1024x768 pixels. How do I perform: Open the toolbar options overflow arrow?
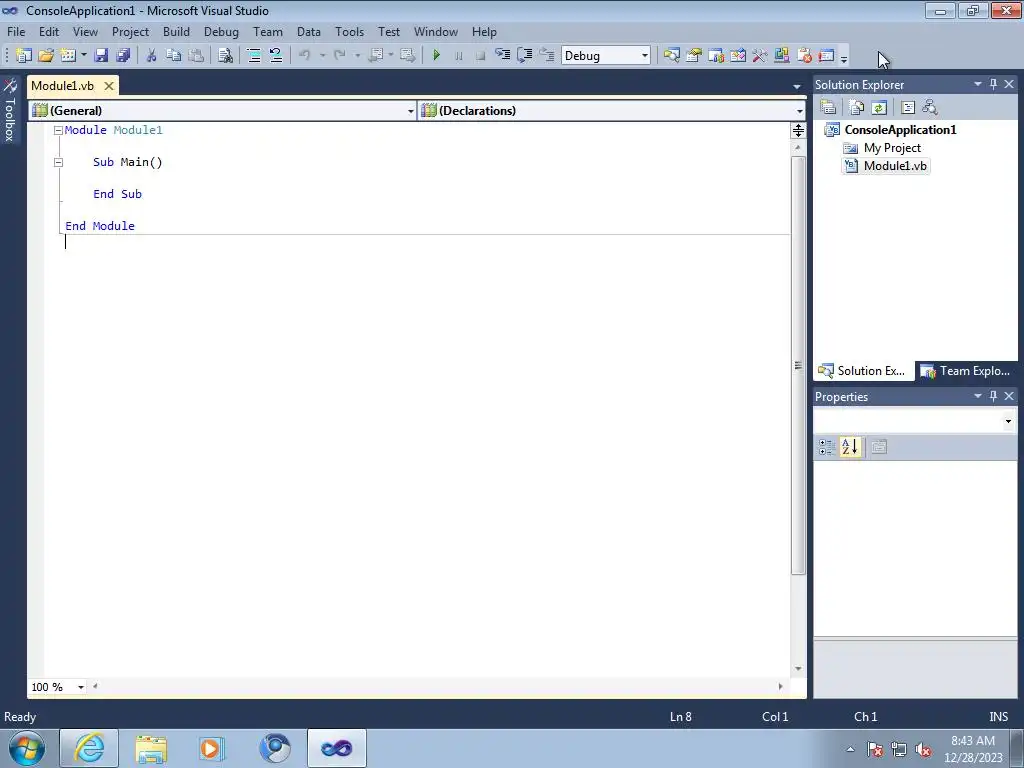pos(844,57)
